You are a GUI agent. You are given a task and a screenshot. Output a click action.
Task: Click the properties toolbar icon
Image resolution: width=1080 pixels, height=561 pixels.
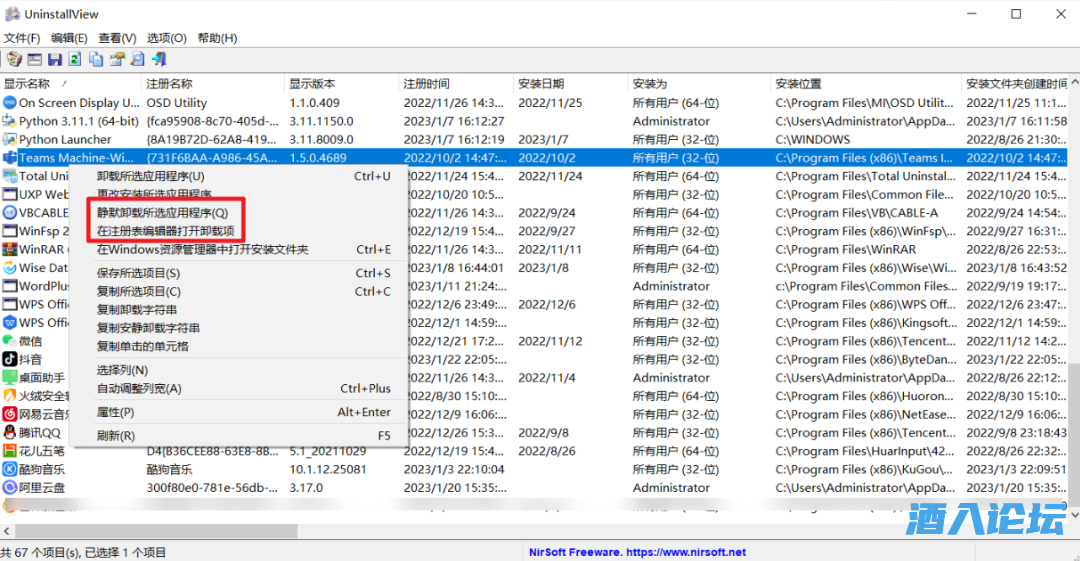(x=117, y=59)
